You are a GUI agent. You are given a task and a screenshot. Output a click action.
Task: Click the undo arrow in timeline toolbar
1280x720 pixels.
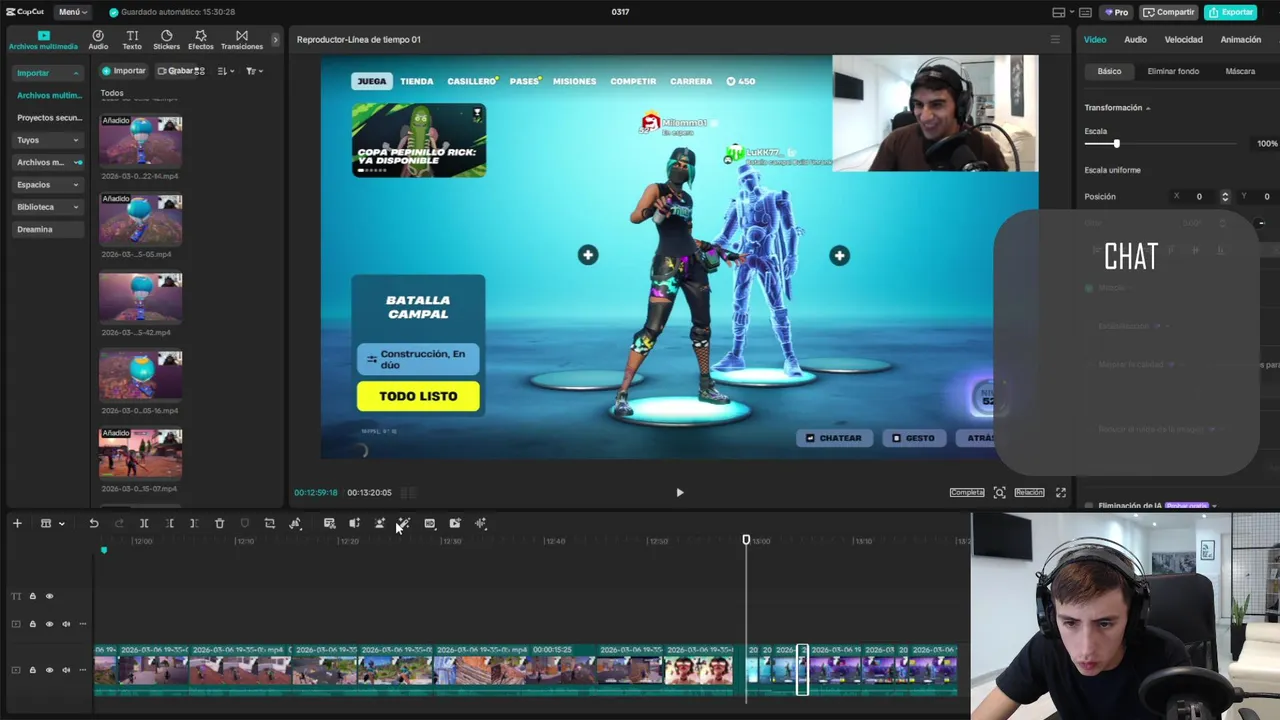(x=94, y=523)
